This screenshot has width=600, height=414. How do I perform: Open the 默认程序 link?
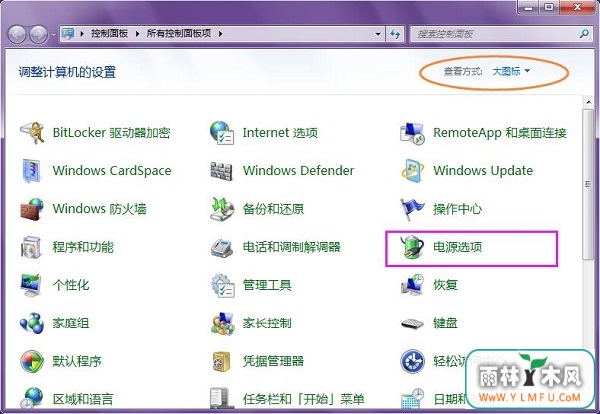point(77,361)
